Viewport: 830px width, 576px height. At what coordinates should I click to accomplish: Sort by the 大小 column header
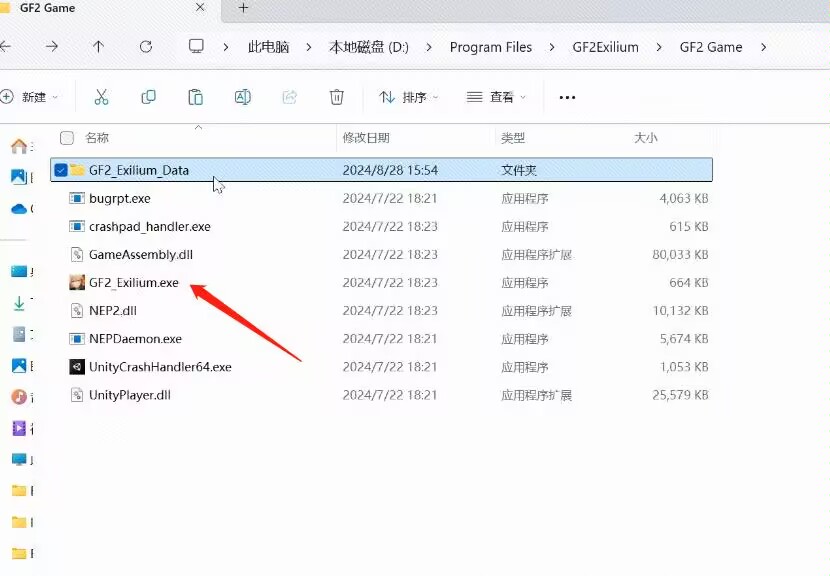click(x=646, y=138)
